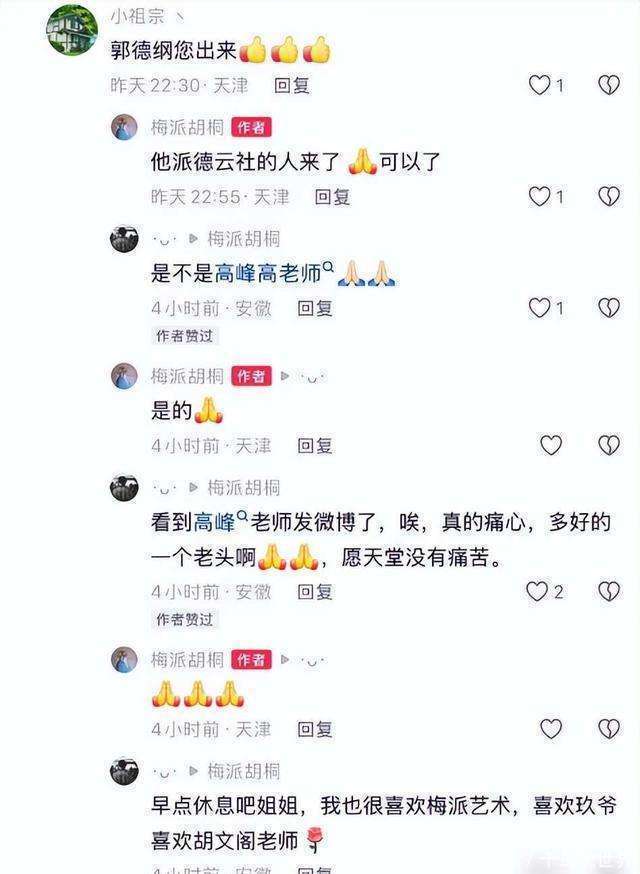This screenshot has width=640, height=874.
Task: Open 梅派胡桐 author profile name in first reply
Action: pyautogui.click(x=187, y=128)
